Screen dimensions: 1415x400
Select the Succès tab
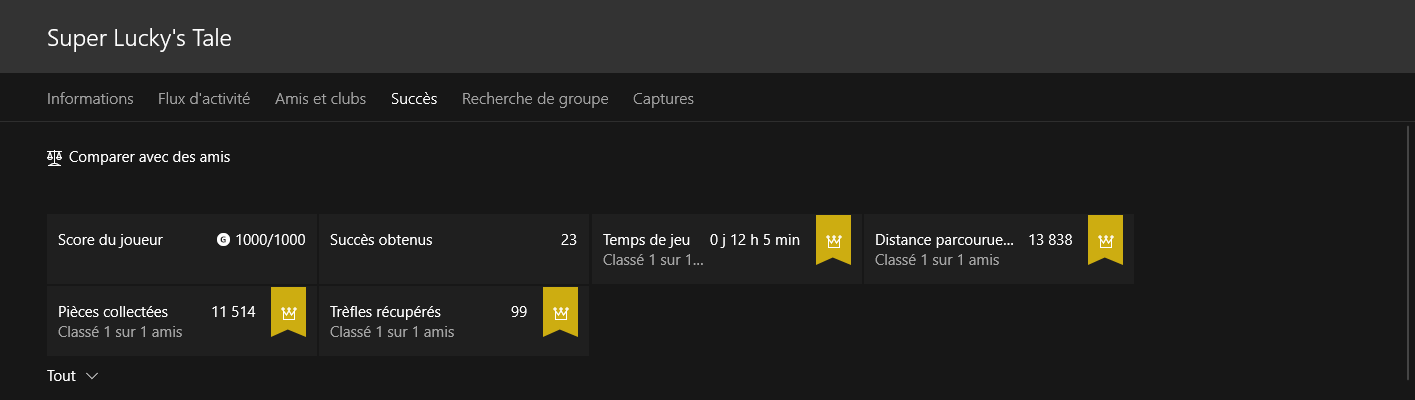[x=414, y=99]
